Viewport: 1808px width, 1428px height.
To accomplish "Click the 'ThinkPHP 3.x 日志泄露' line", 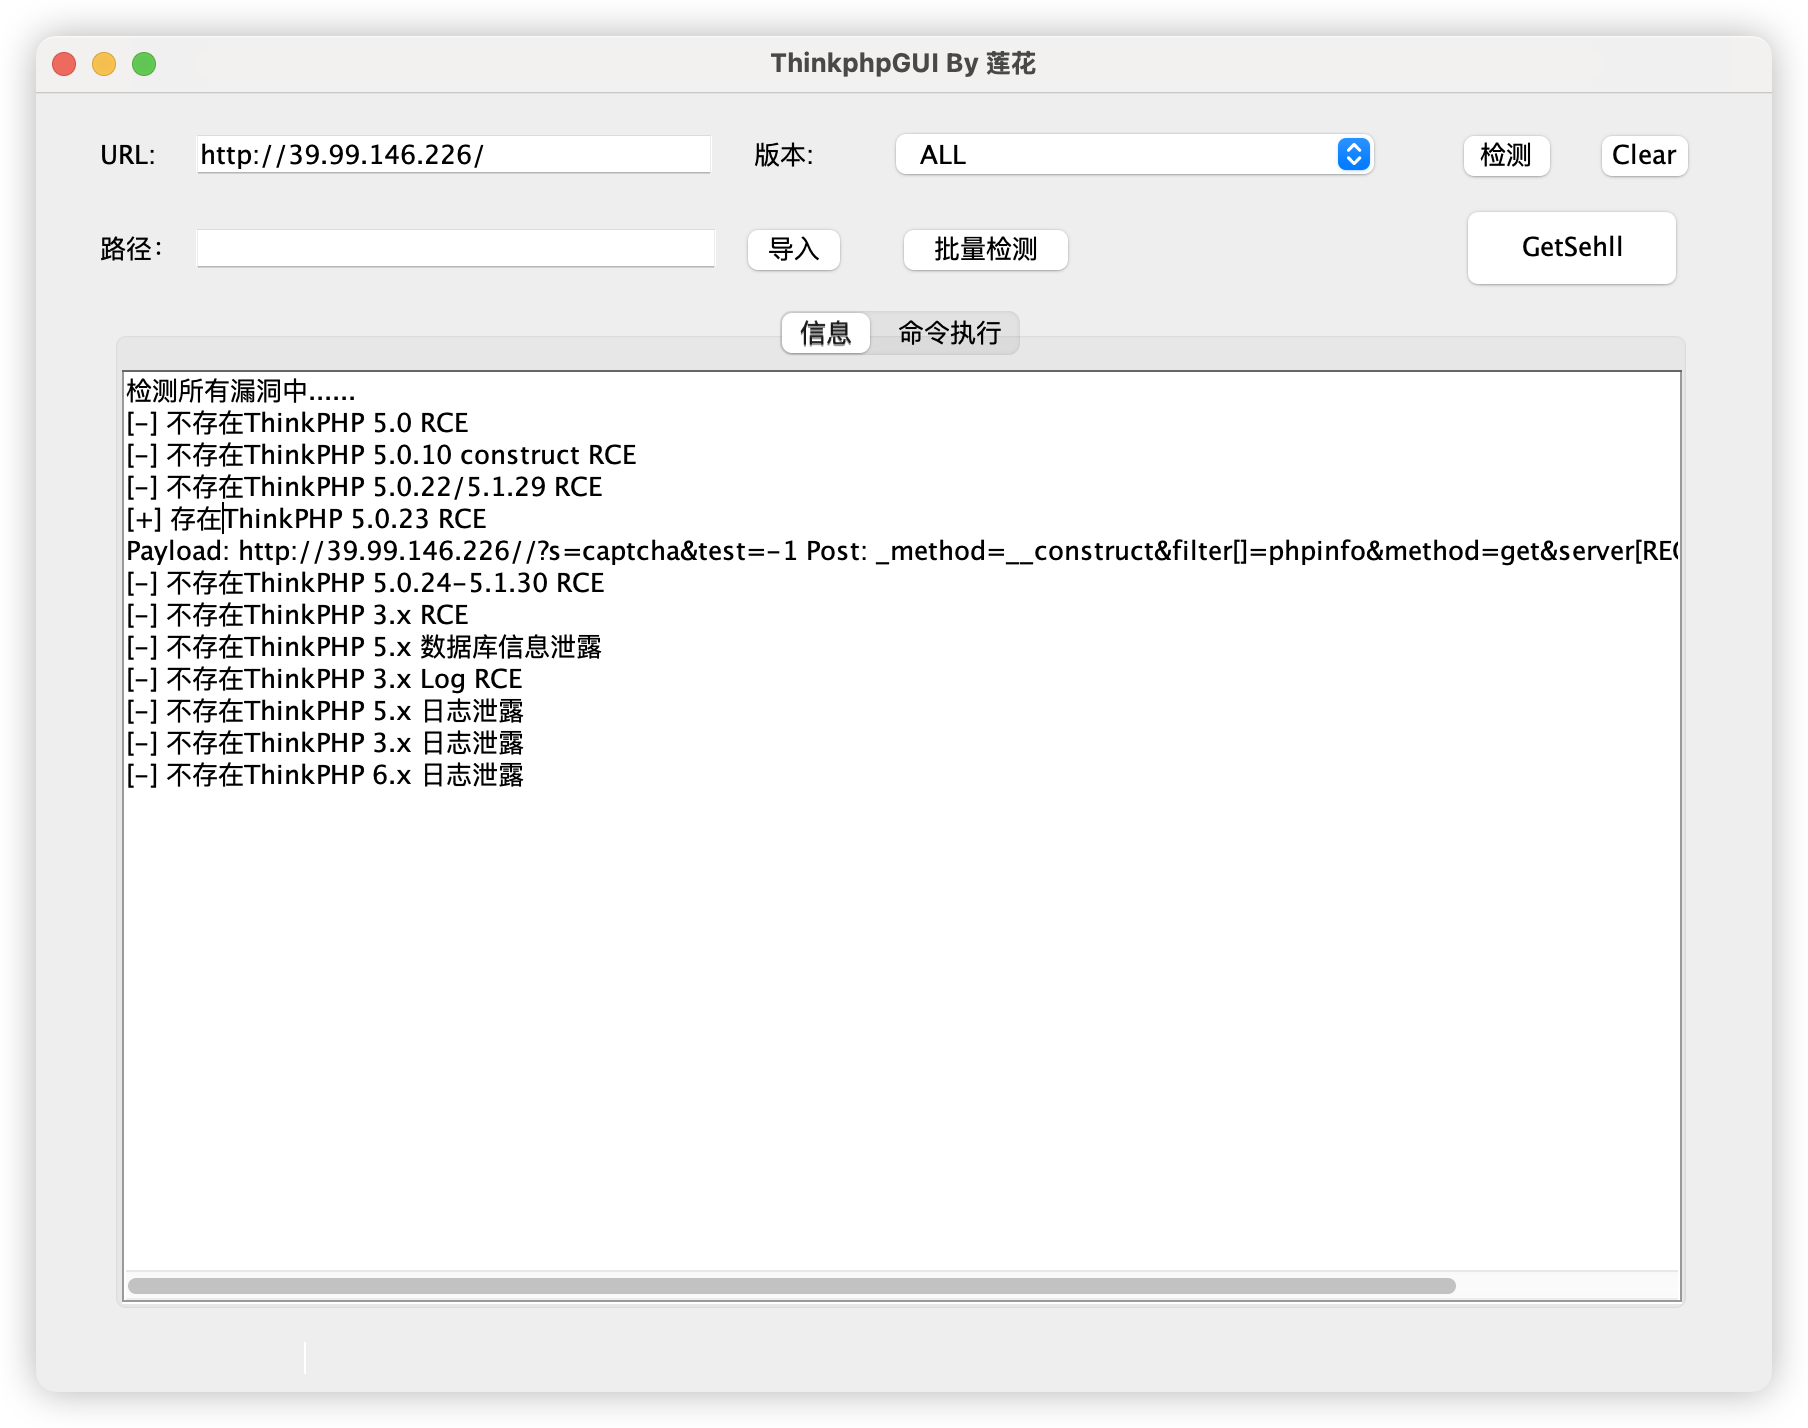I will [x=325, y=743].
